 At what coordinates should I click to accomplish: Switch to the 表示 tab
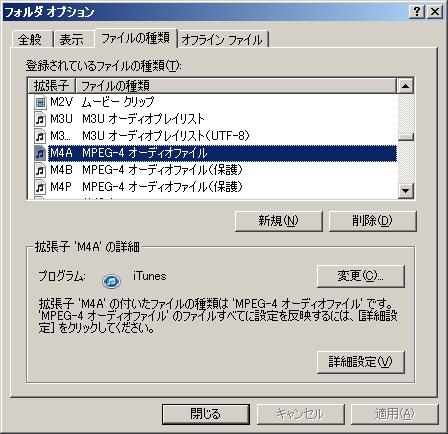click(x=71, y=40)
